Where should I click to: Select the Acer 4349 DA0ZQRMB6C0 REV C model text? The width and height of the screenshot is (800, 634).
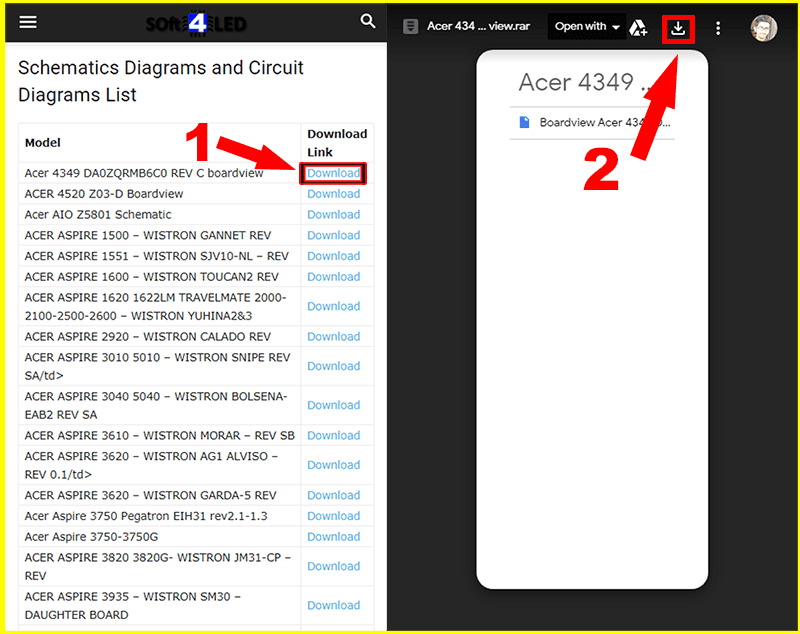144,173
